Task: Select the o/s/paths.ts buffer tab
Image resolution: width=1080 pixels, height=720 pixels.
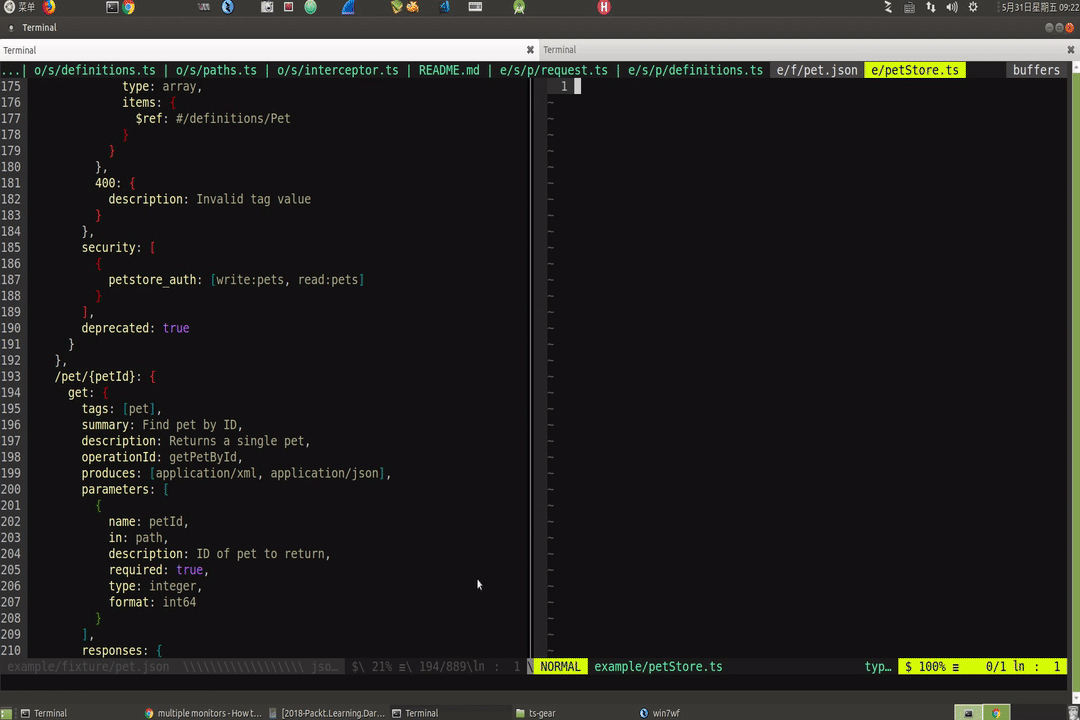Action: [216, 70]
